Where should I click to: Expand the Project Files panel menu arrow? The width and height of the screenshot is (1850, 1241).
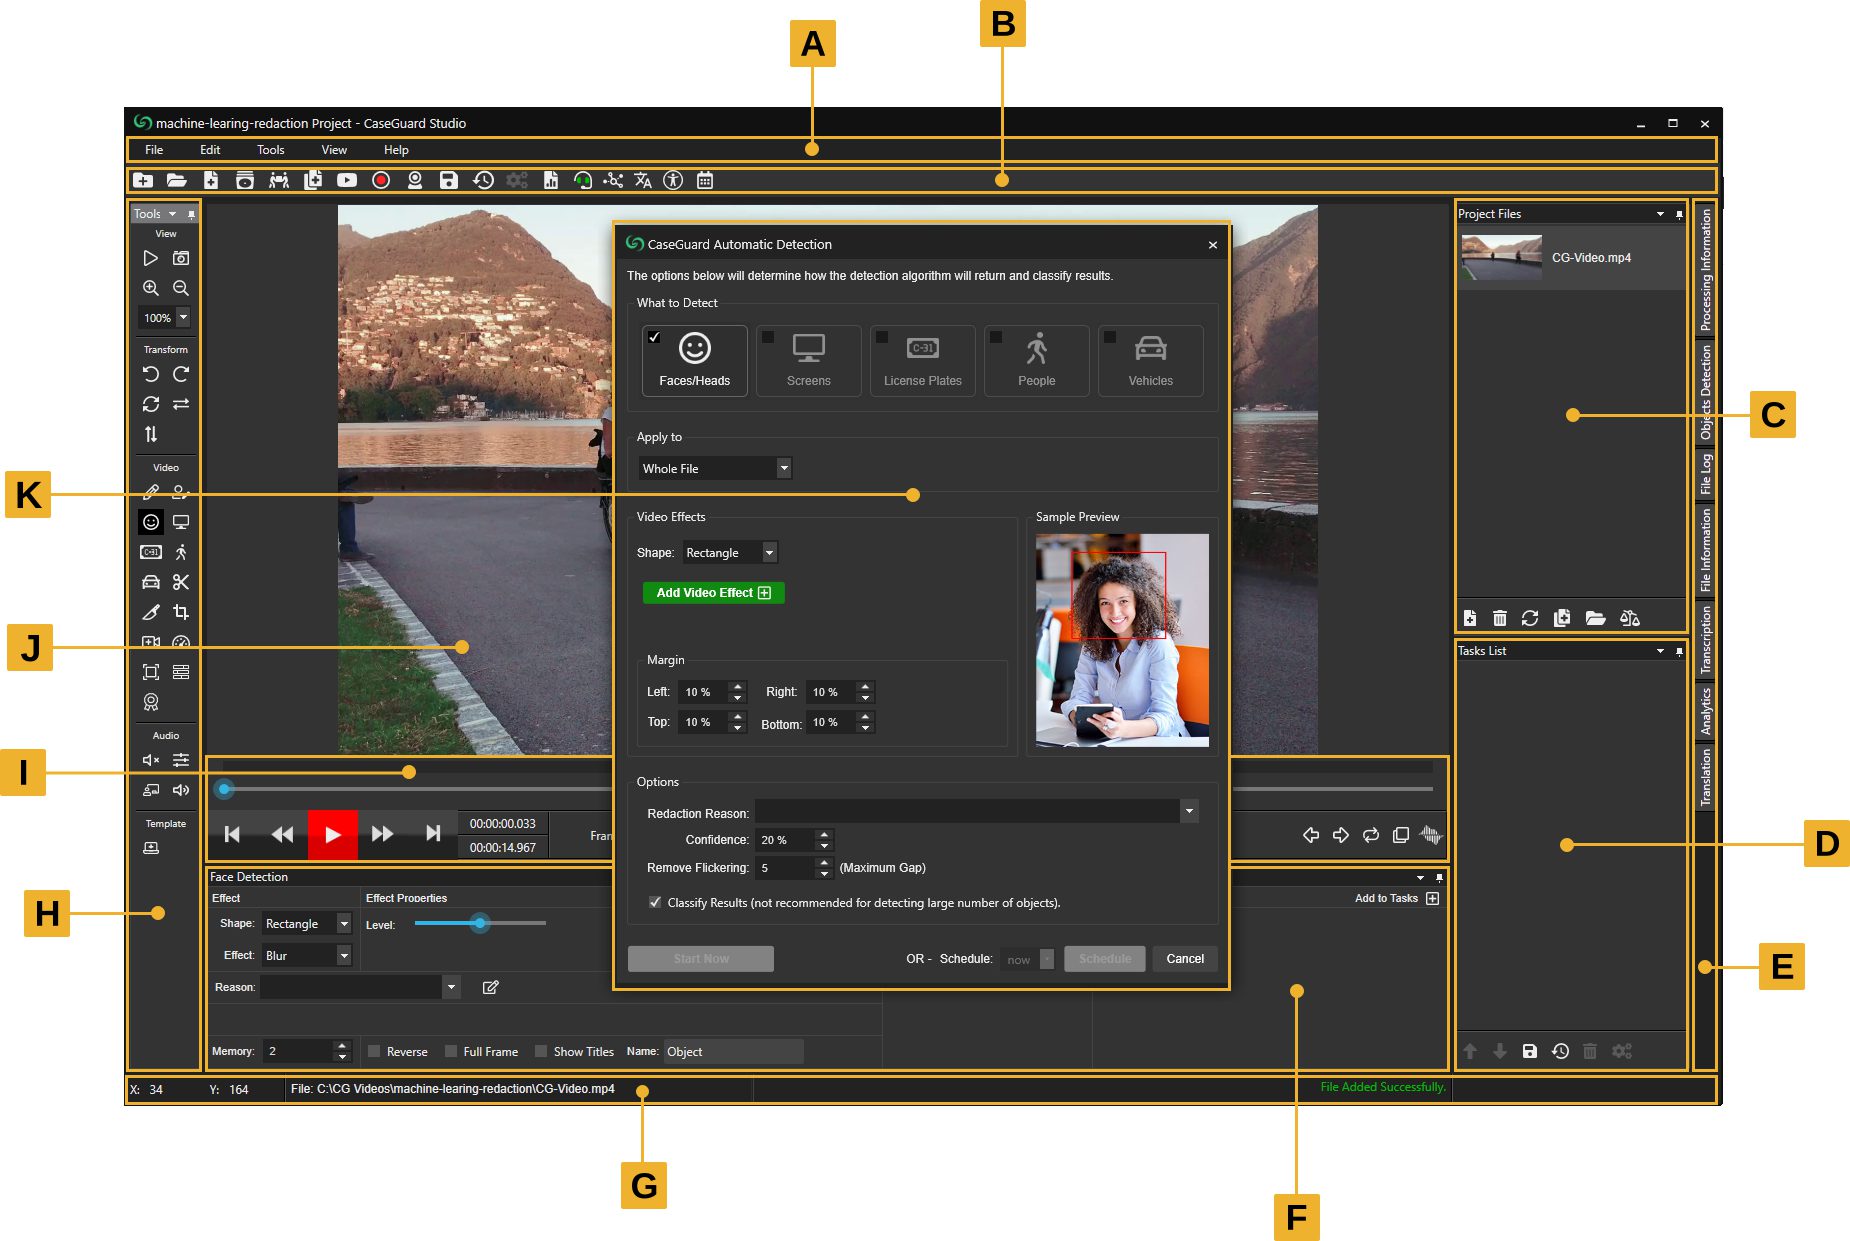coord(1660,214)
